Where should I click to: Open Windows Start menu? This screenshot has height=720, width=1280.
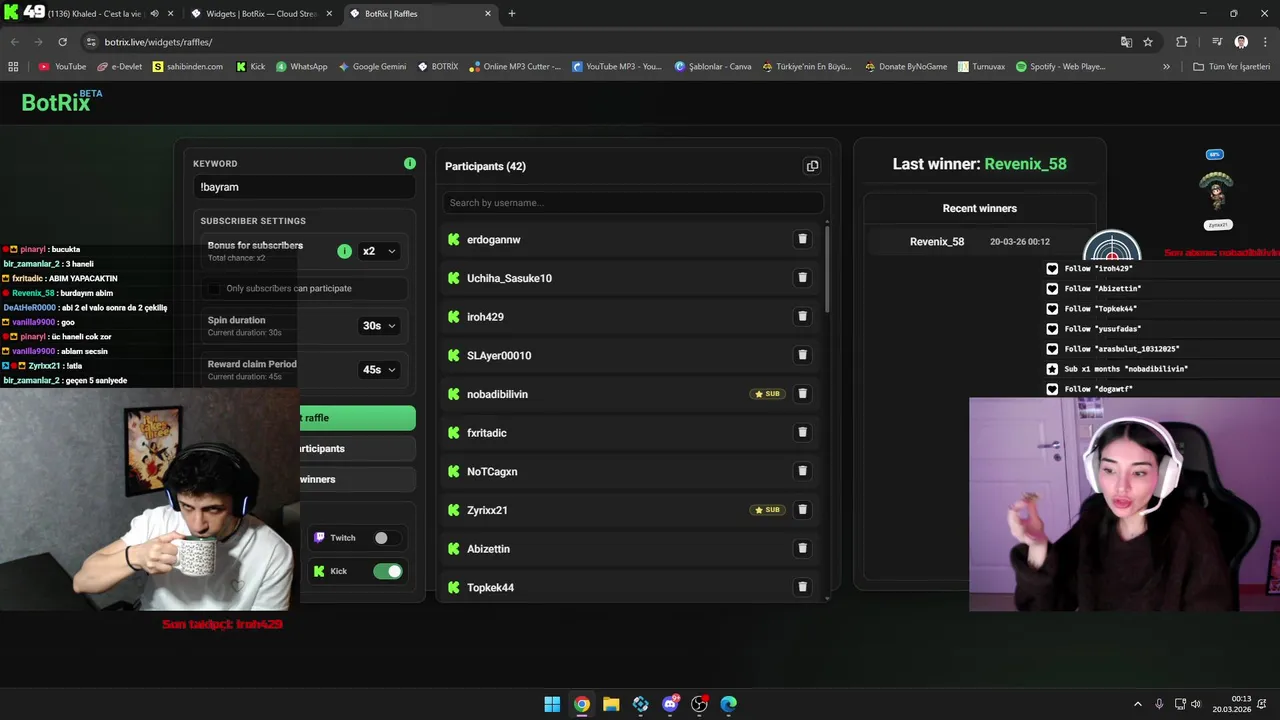coord(552,704)
